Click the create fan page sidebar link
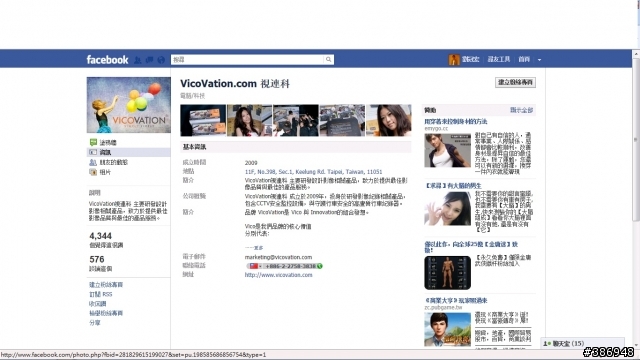640x360 pixels. [x=106, y=285]
